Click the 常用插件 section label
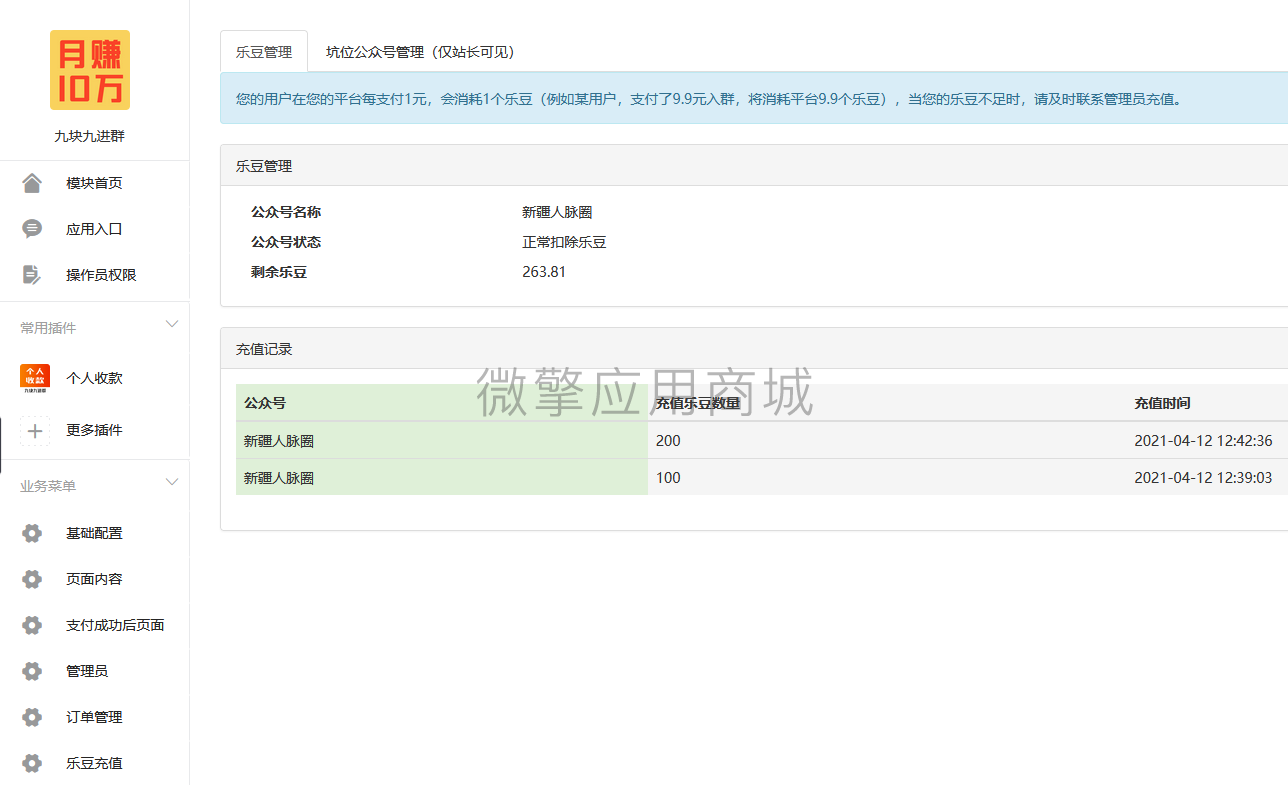The image size is (1288, 785). 48,328
